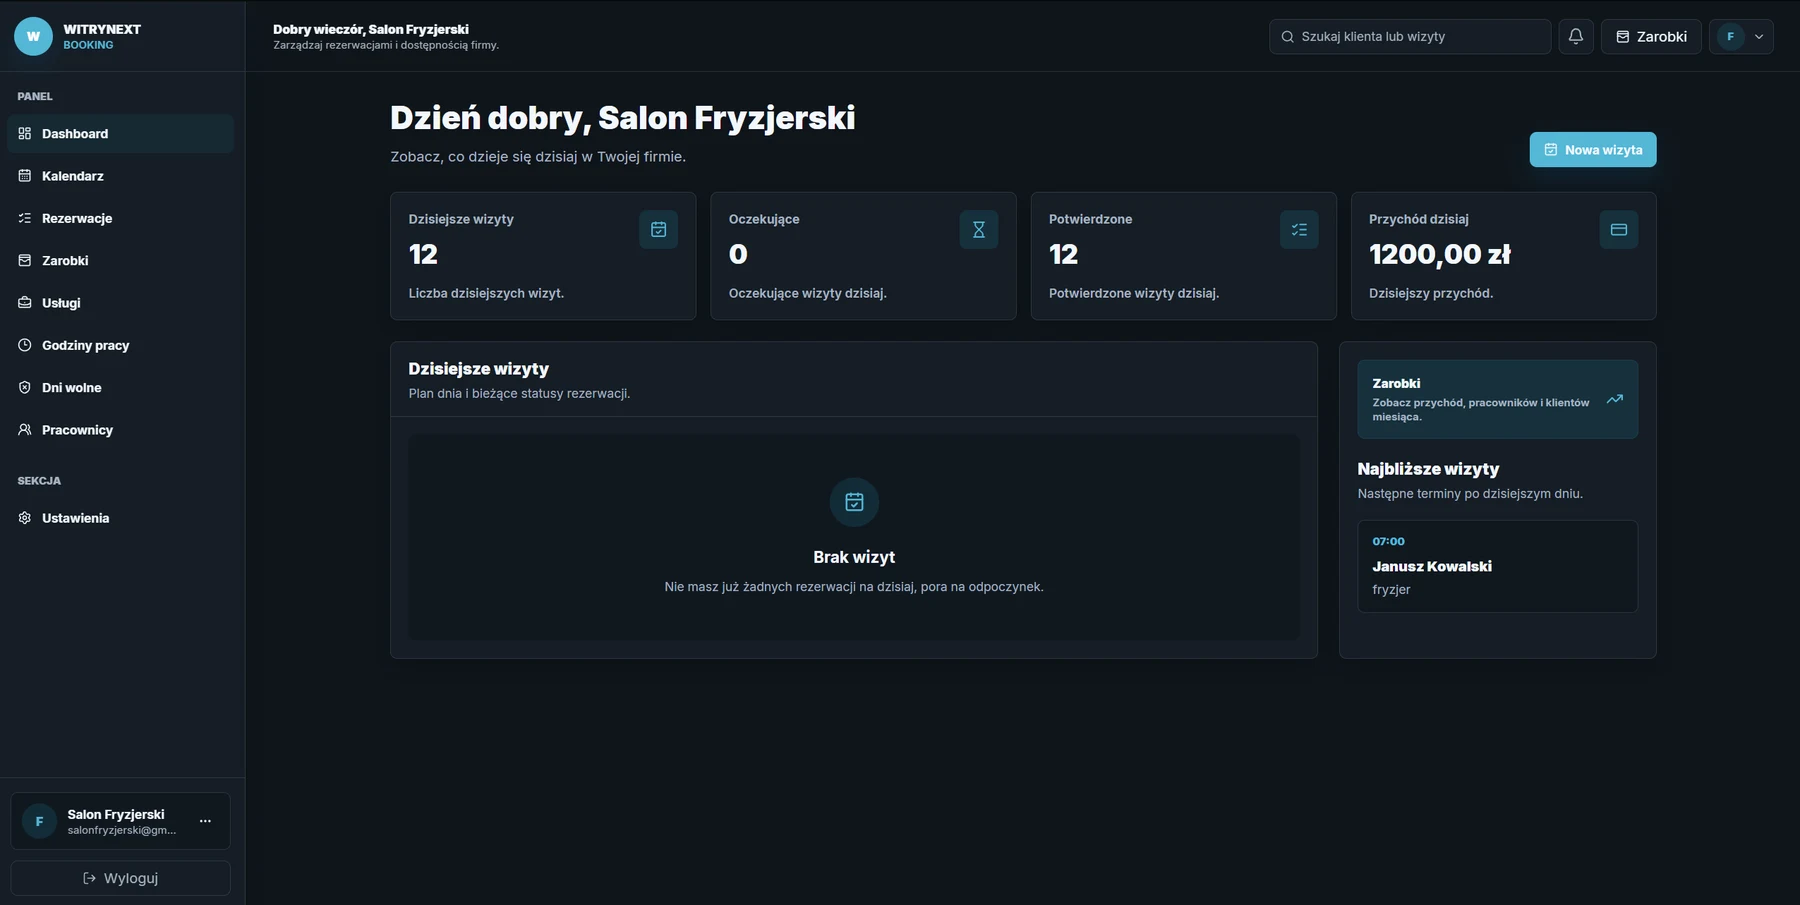Click the 'Liczba dzisiejszych wizyt.' caption

[x=486, y=293]
